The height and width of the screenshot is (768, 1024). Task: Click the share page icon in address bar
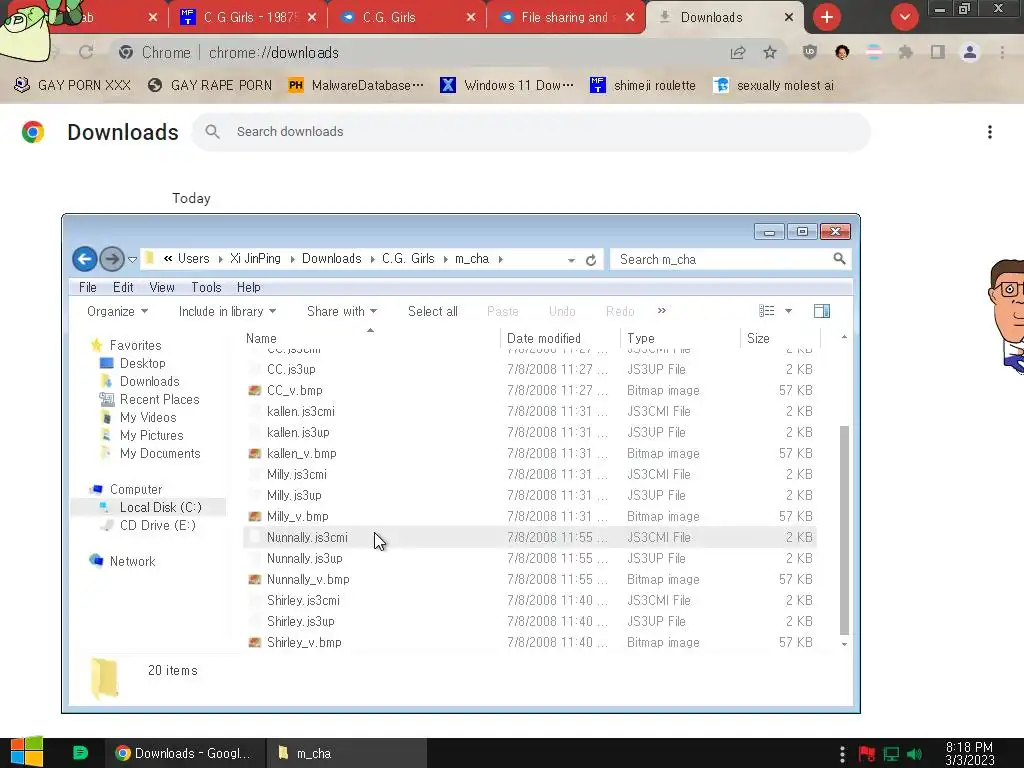[x=738, y=53]
